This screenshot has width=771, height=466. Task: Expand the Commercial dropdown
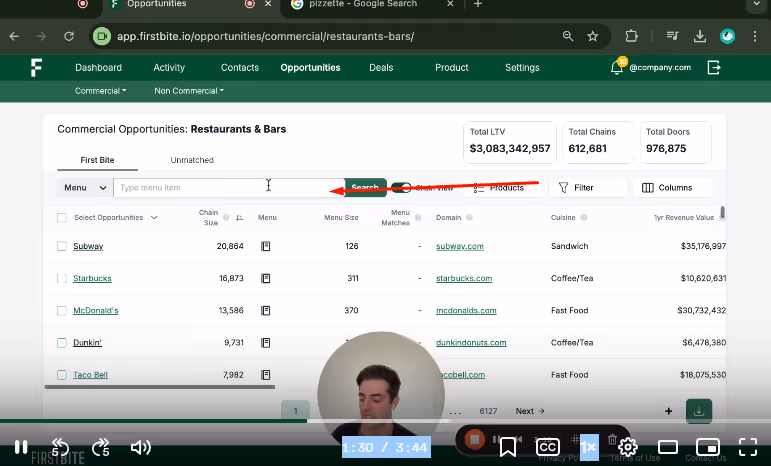coord(100,91)
